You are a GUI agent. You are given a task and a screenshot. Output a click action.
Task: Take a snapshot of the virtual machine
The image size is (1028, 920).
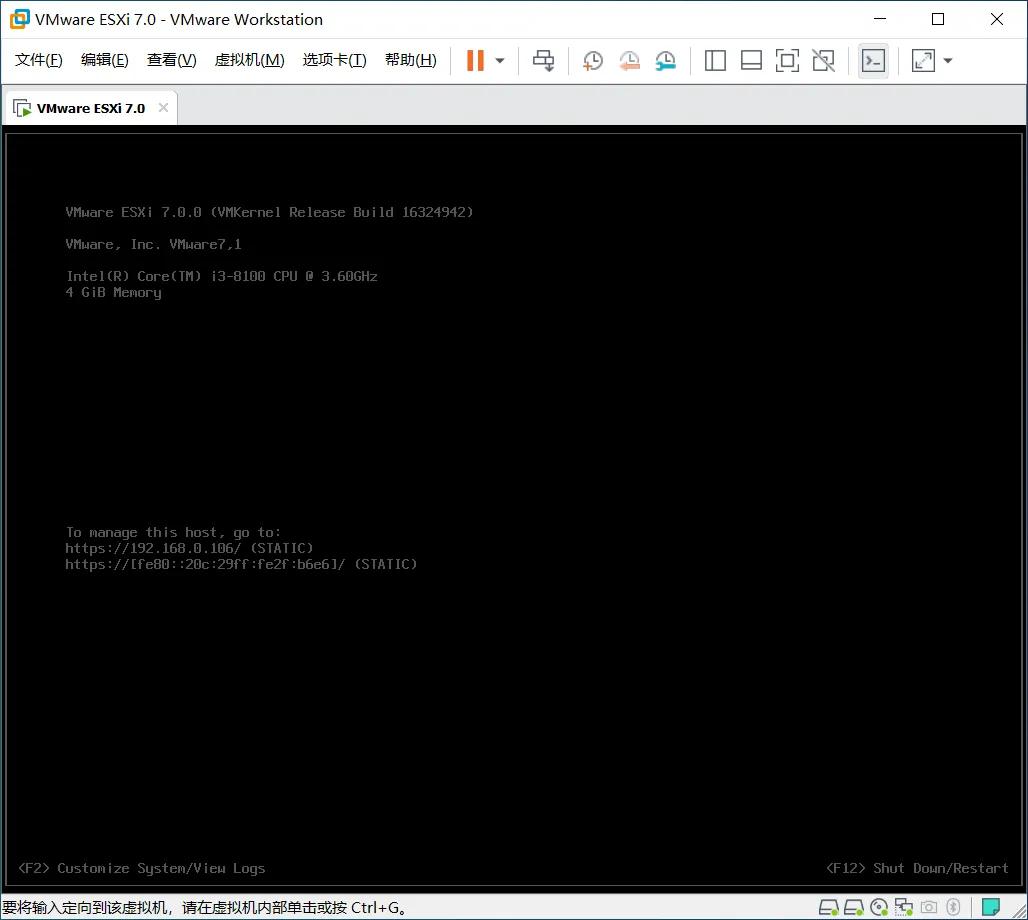tap(593, 61)
